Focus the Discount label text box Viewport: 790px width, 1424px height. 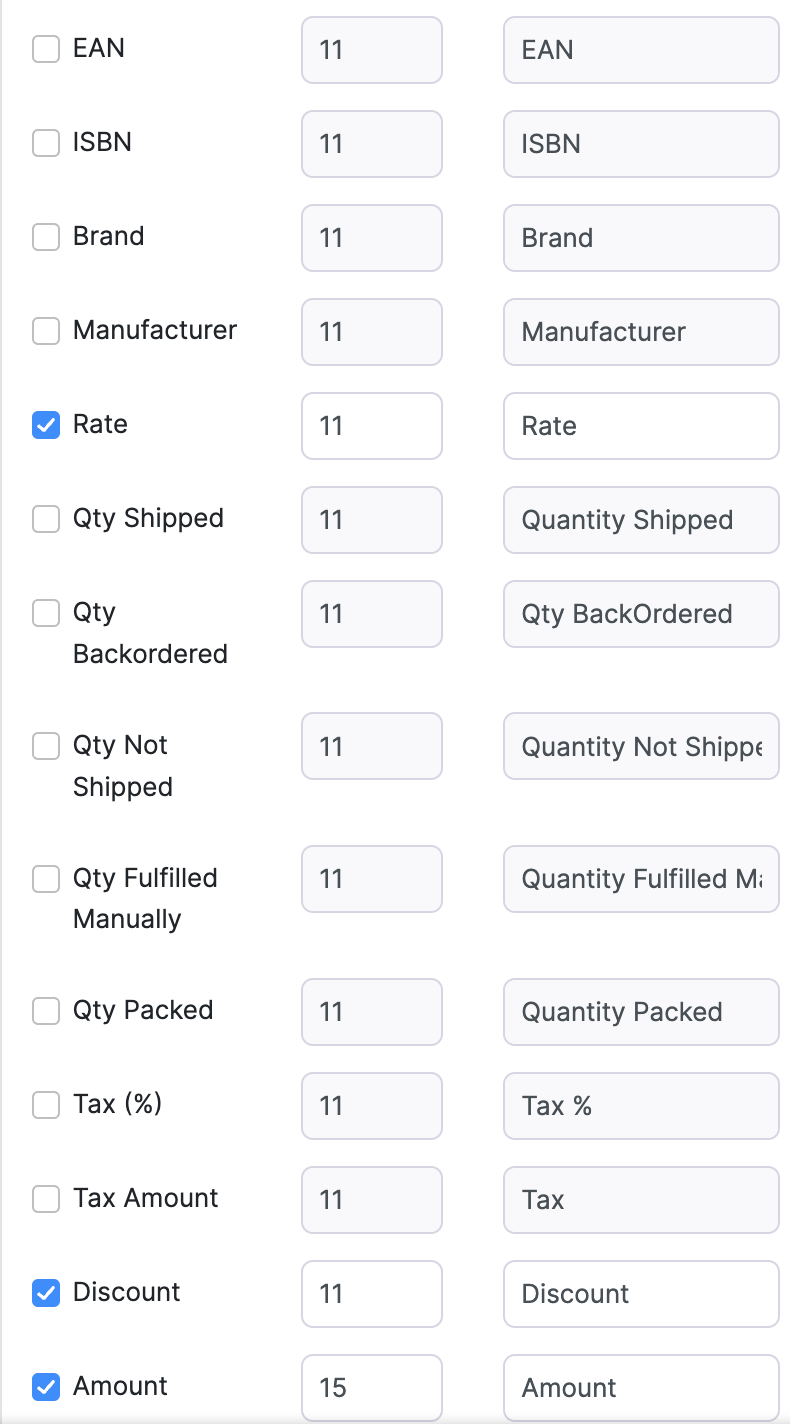click(640, 1294)
